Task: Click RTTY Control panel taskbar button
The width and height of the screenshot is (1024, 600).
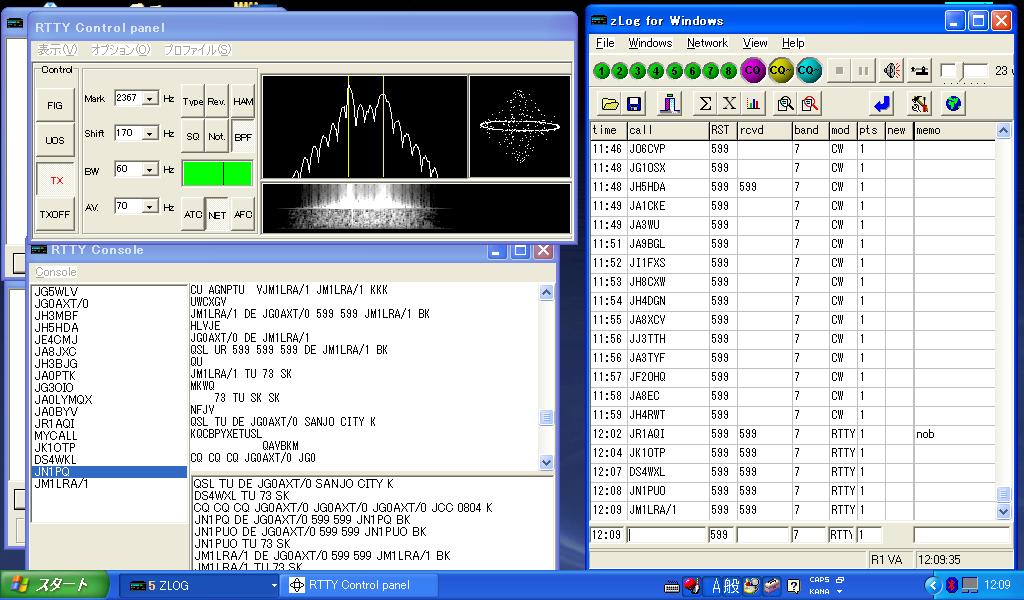Action: coord(359,586)
